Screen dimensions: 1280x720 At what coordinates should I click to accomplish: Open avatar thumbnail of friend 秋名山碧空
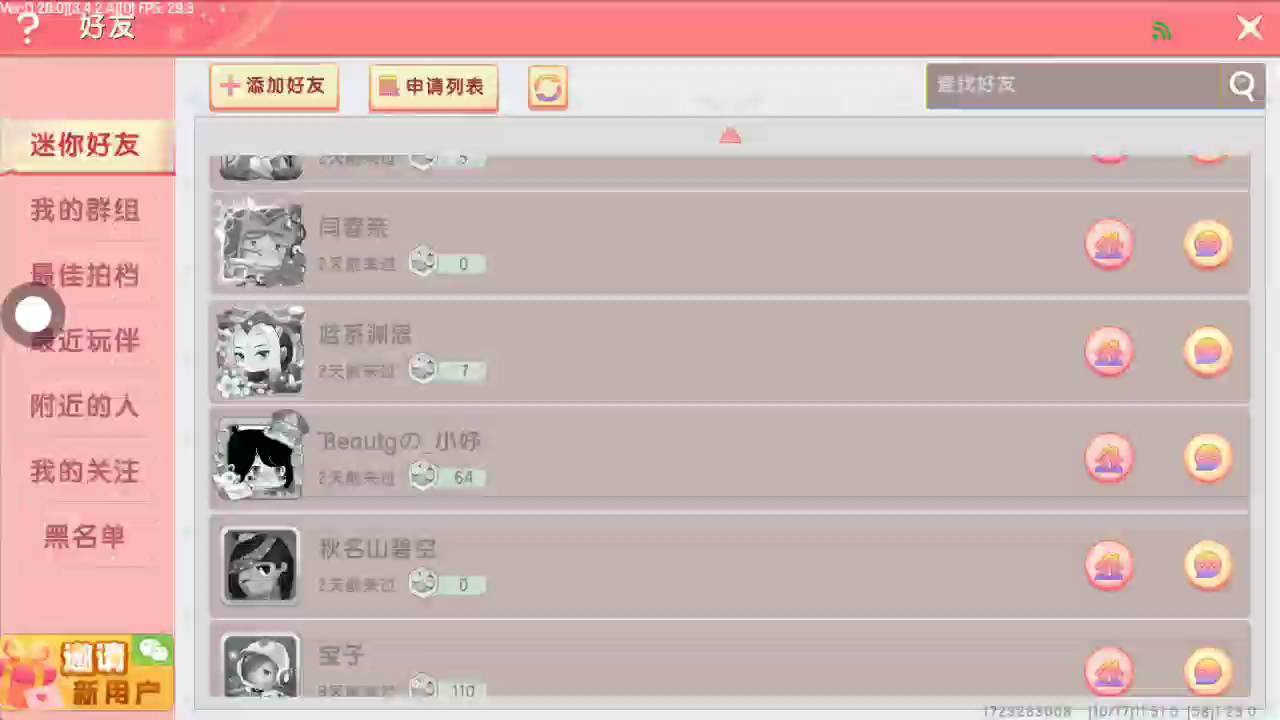(x=260, y=566)
